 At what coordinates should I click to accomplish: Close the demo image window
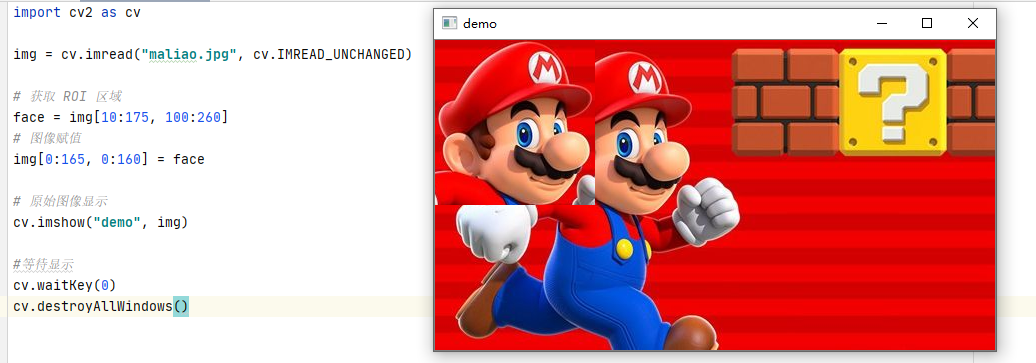(x=973, y=23)
